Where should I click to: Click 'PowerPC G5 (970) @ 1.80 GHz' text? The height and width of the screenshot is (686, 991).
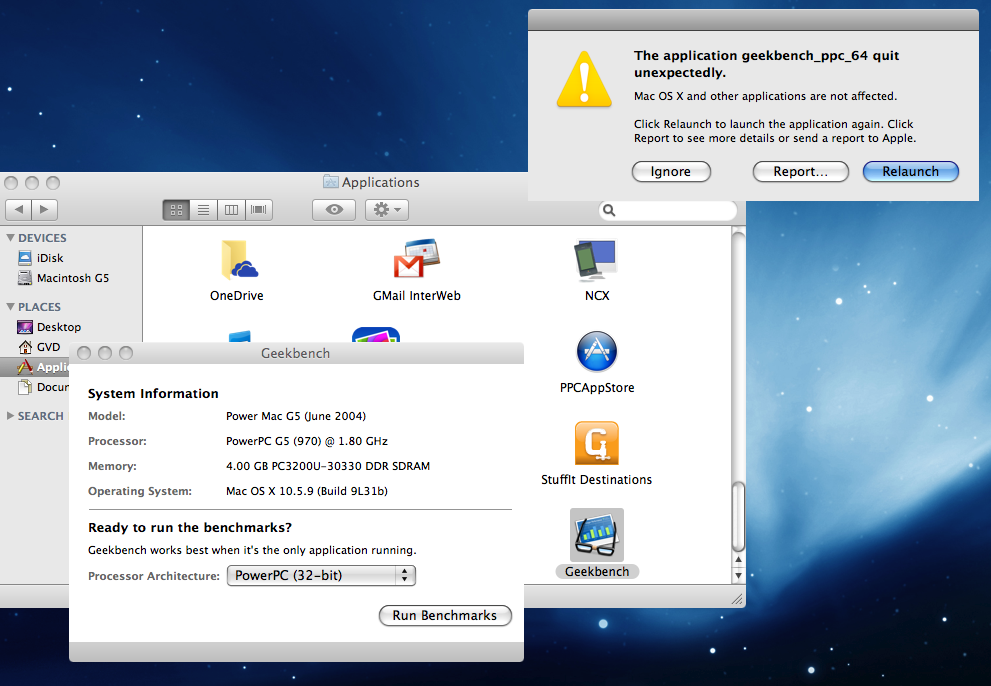tap(307, 441)
